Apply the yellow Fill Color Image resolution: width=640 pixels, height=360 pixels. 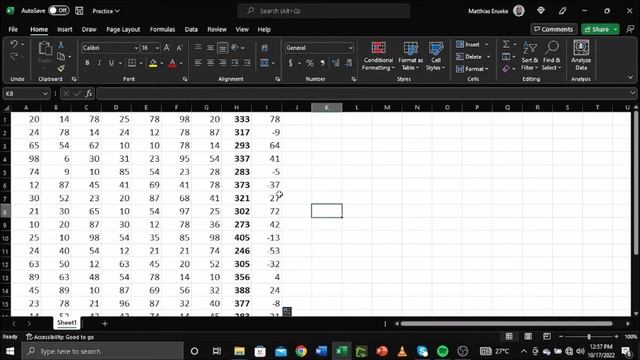153,63
